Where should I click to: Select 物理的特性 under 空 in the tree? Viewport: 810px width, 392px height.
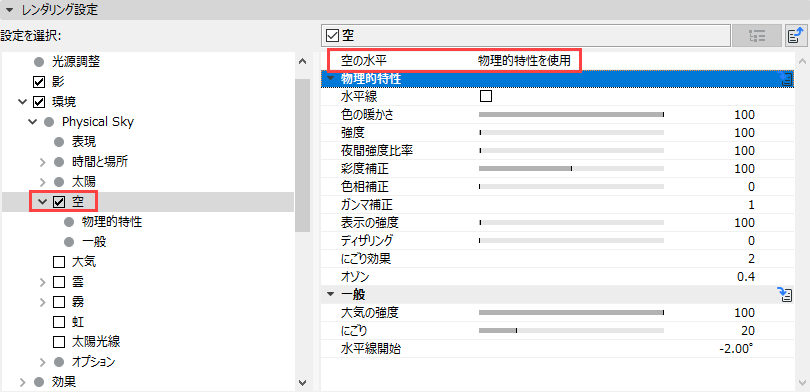tap(112, 222)
